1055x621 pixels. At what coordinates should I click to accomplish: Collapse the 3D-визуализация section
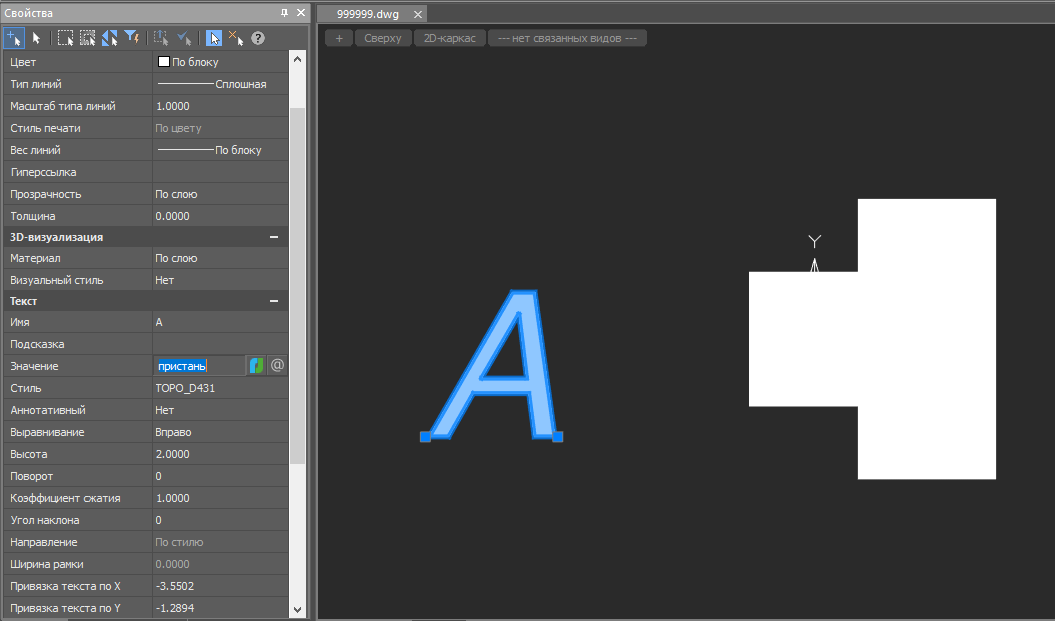274,237
